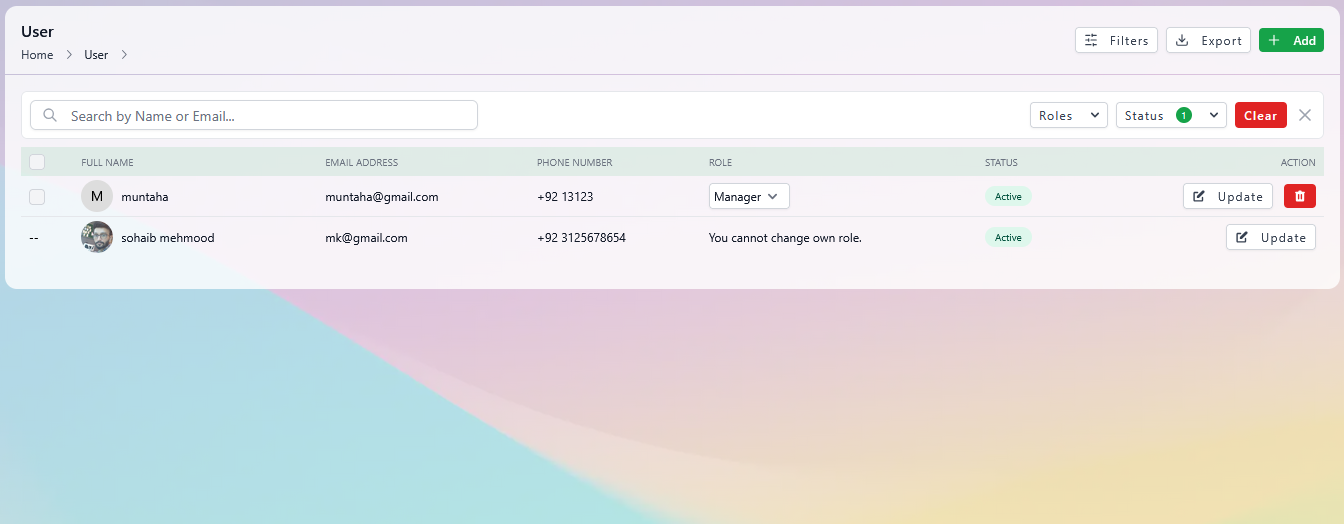The width and height of the screenshot is (1344, 524).
Task: Click the Active badge for sohaib mehmood
Action: pos(1008,237)
